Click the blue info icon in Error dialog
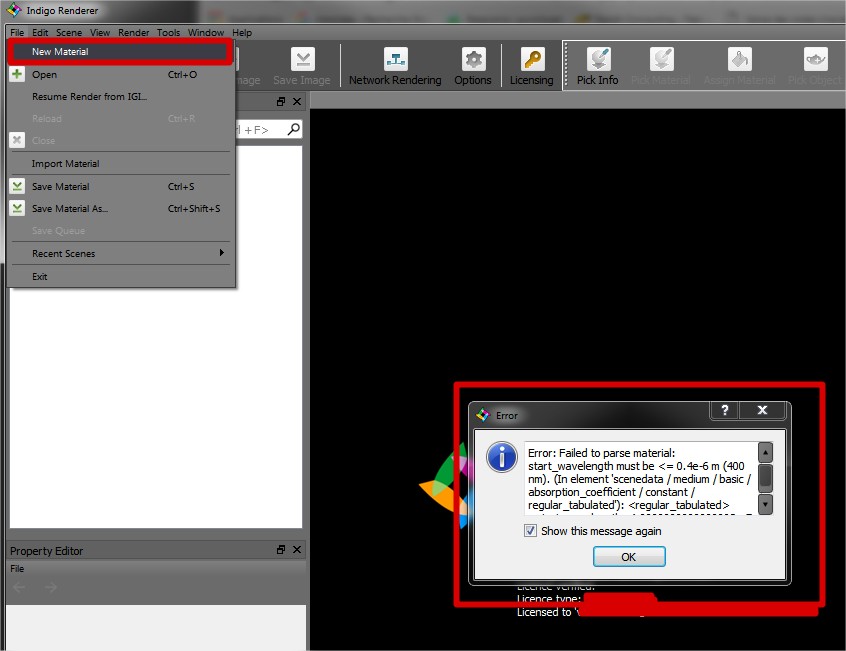846x651 pixels. [502, 457]
